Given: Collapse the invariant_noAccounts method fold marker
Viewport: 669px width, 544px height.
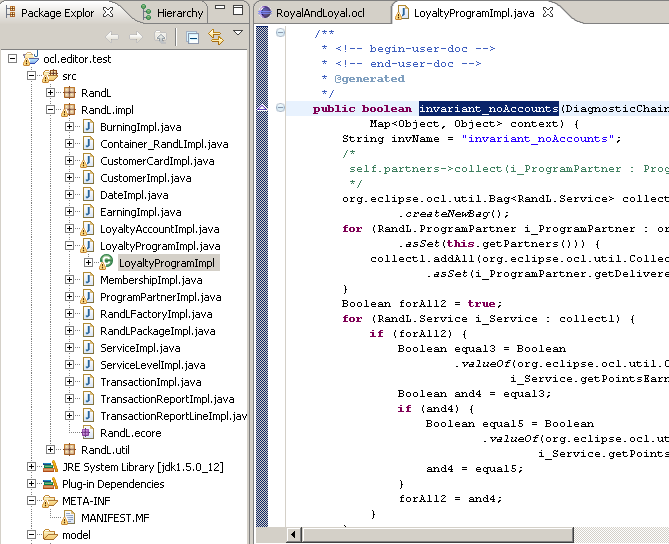Looking at the screenshot, I should 280,108.
